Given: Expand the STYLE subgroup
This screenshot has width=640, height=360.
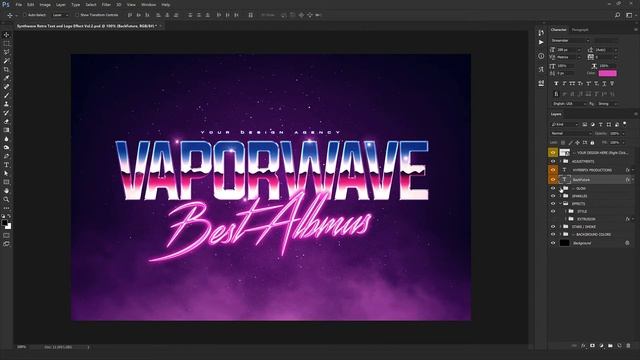Looking at the screenshot, I should [x=566, y=211].
